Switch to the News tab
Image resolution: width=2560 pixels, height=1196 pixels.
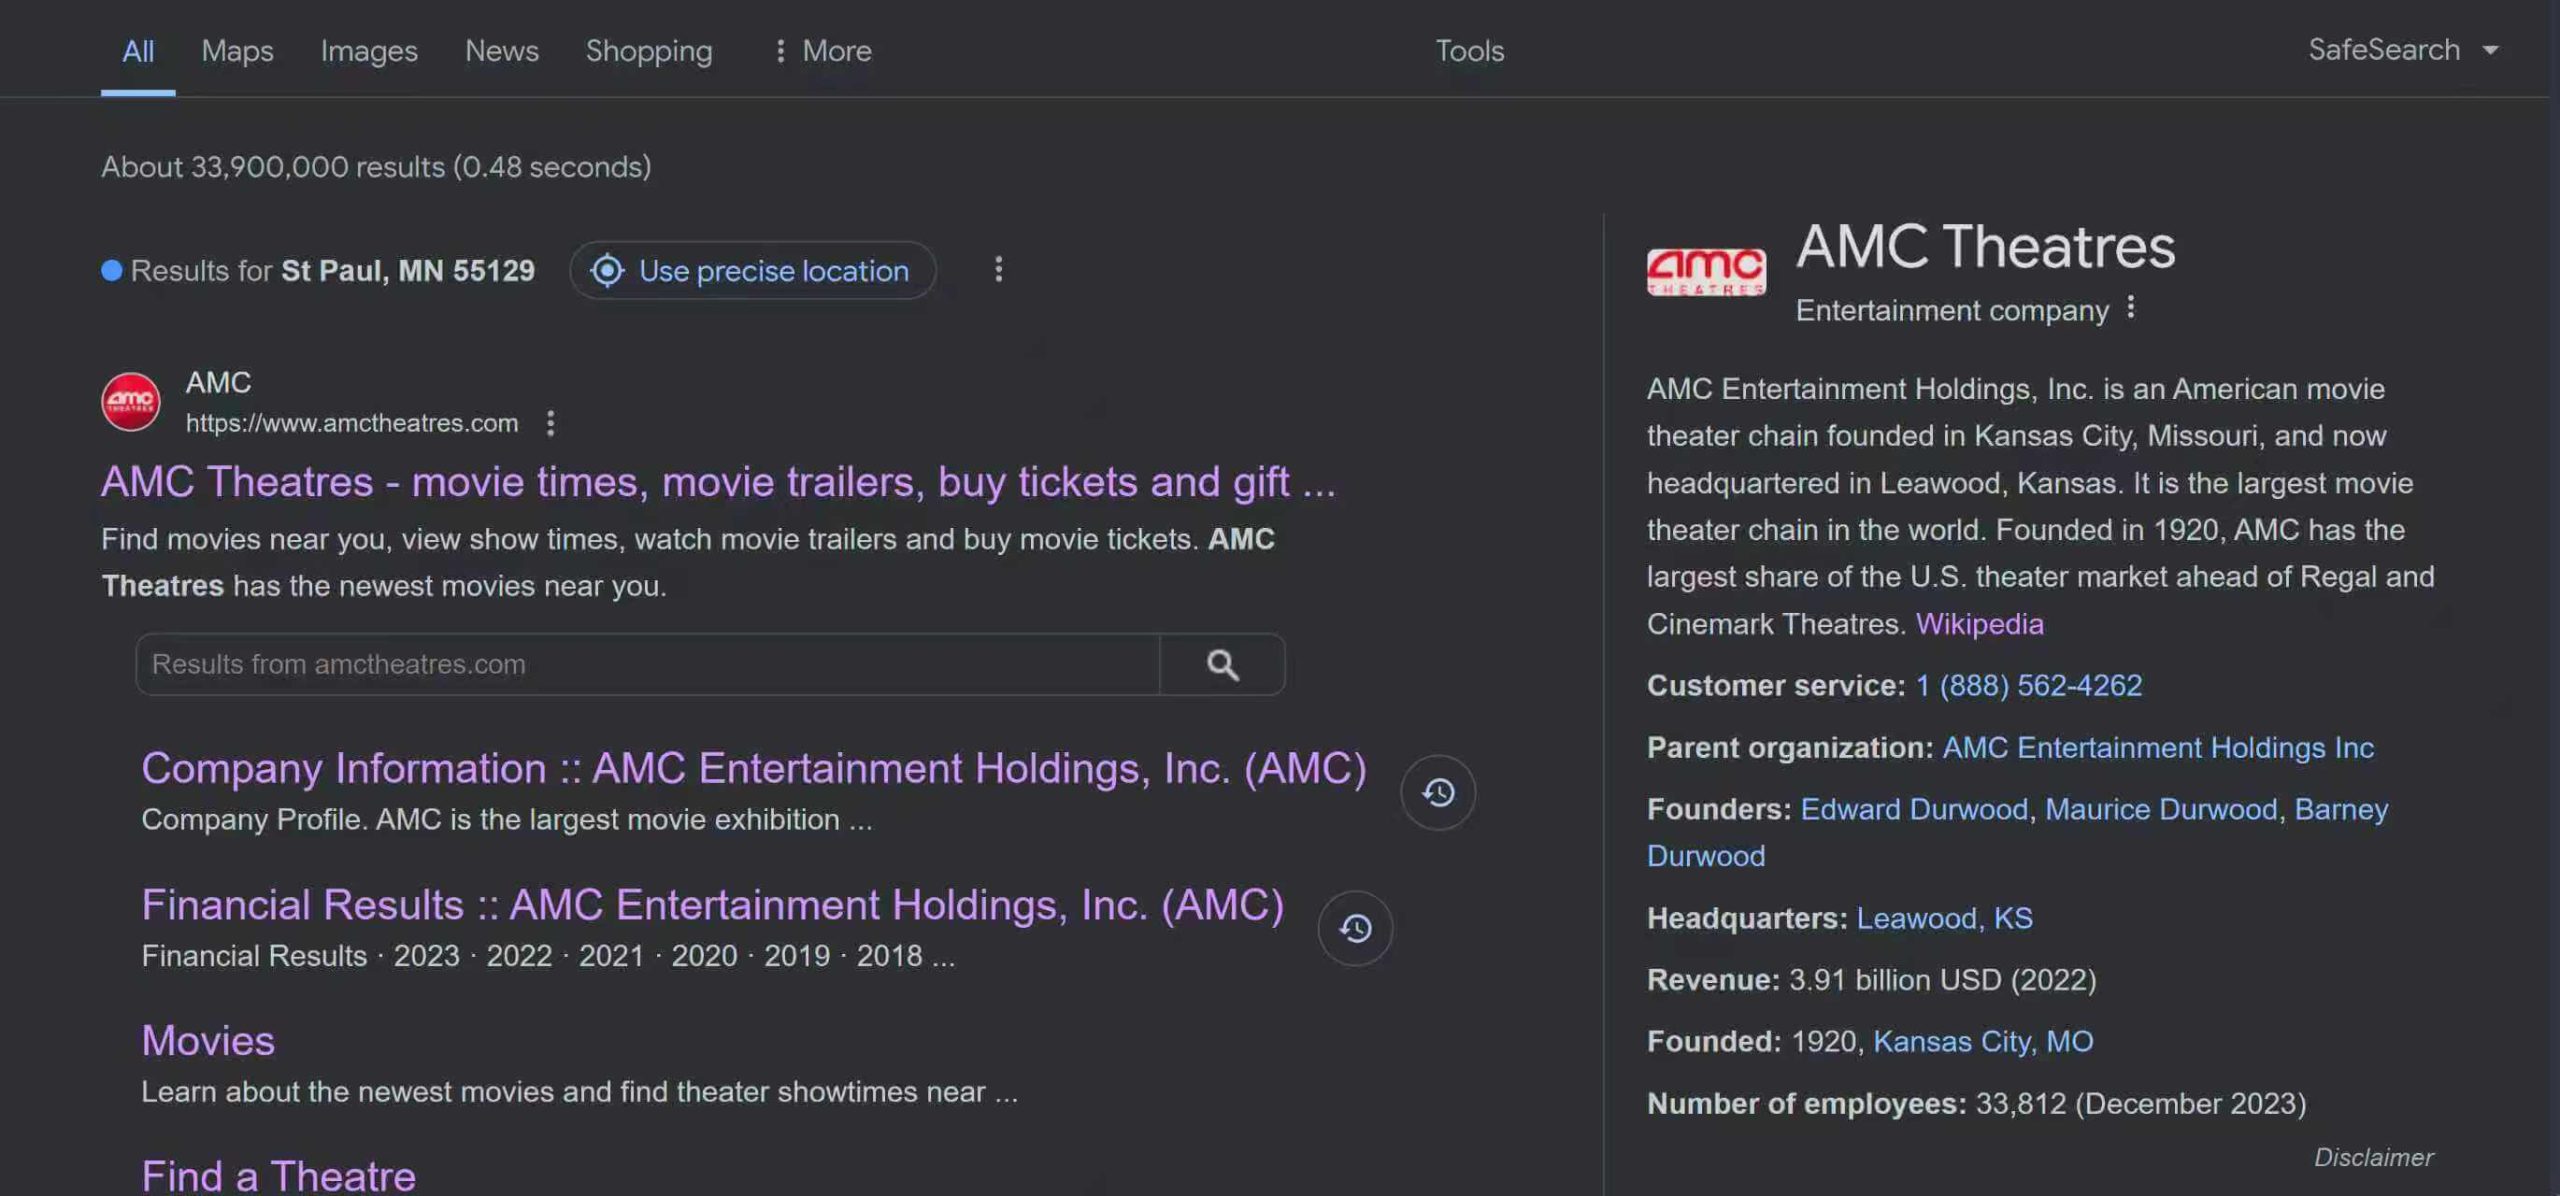[502, 51]
